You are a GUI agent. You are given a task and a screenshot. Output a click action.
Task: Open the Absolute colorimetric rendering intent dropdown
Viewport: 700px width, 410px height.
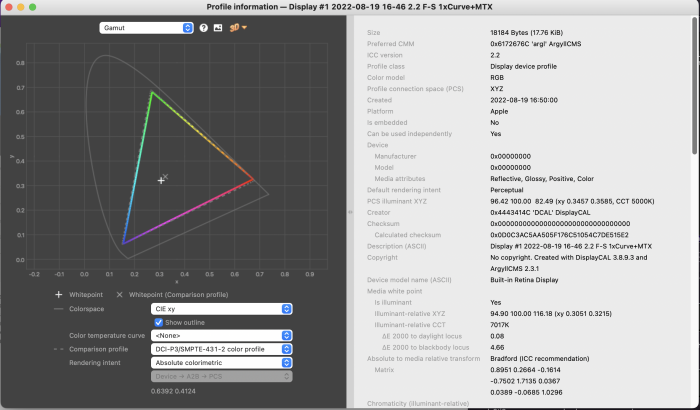click(221, 361)
